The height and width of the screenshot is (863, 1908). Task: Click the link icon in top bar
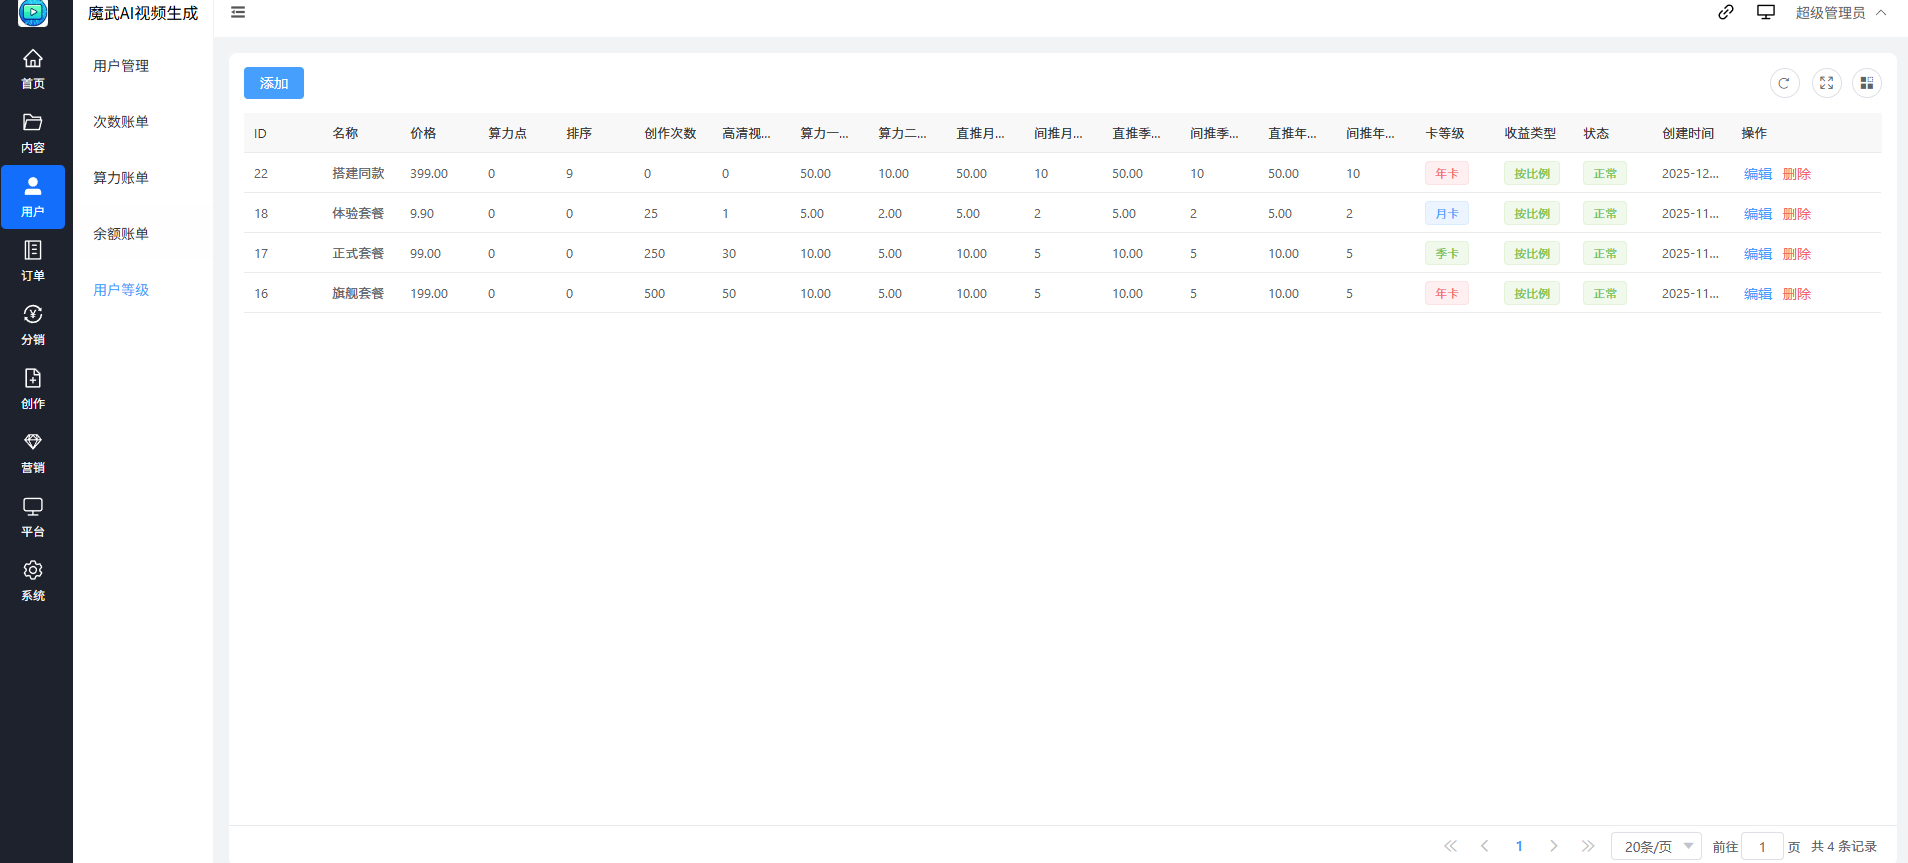point(1726,13)
